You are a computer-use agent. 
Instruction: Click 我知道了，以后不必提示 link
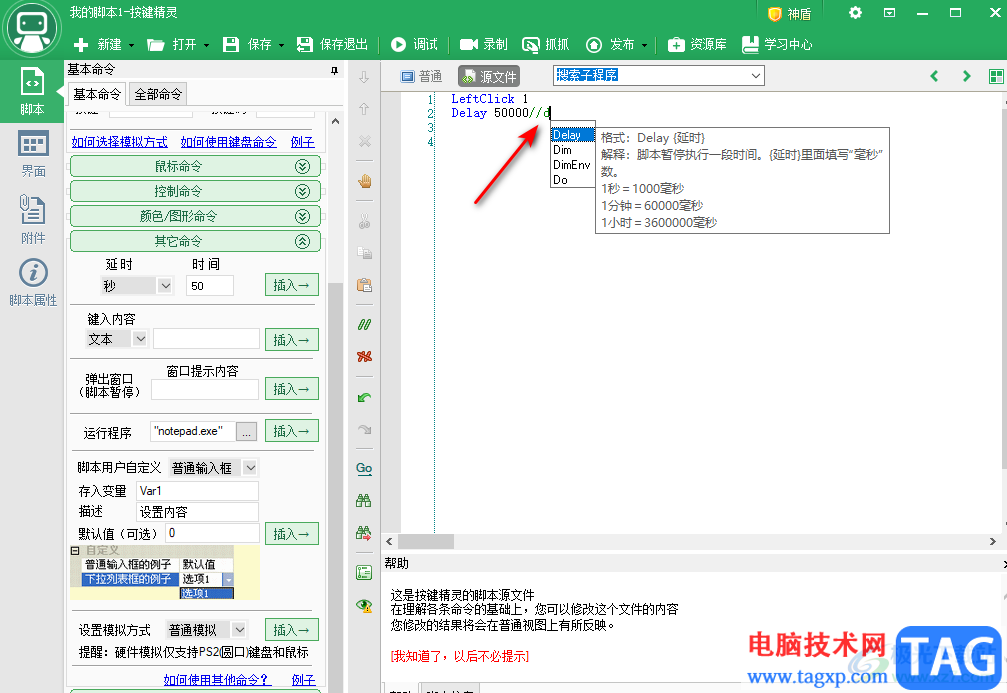pos(460,656)
